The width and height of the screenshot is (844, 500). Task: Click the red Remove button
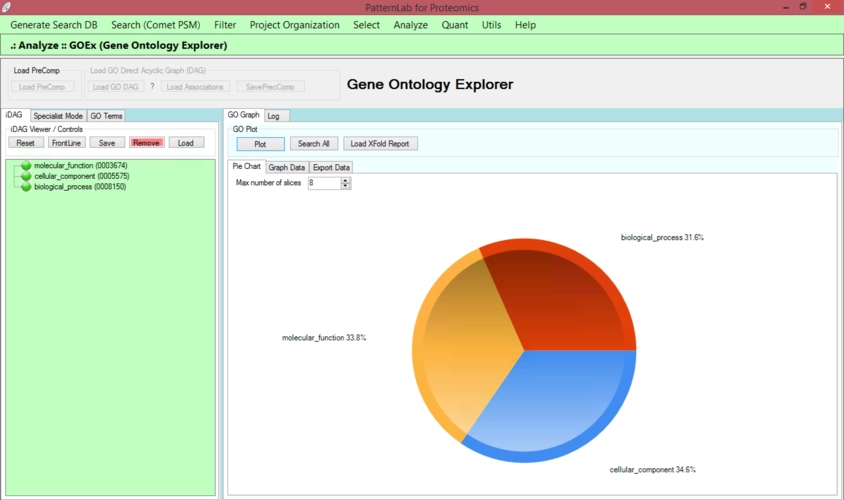tap(146, 143)
